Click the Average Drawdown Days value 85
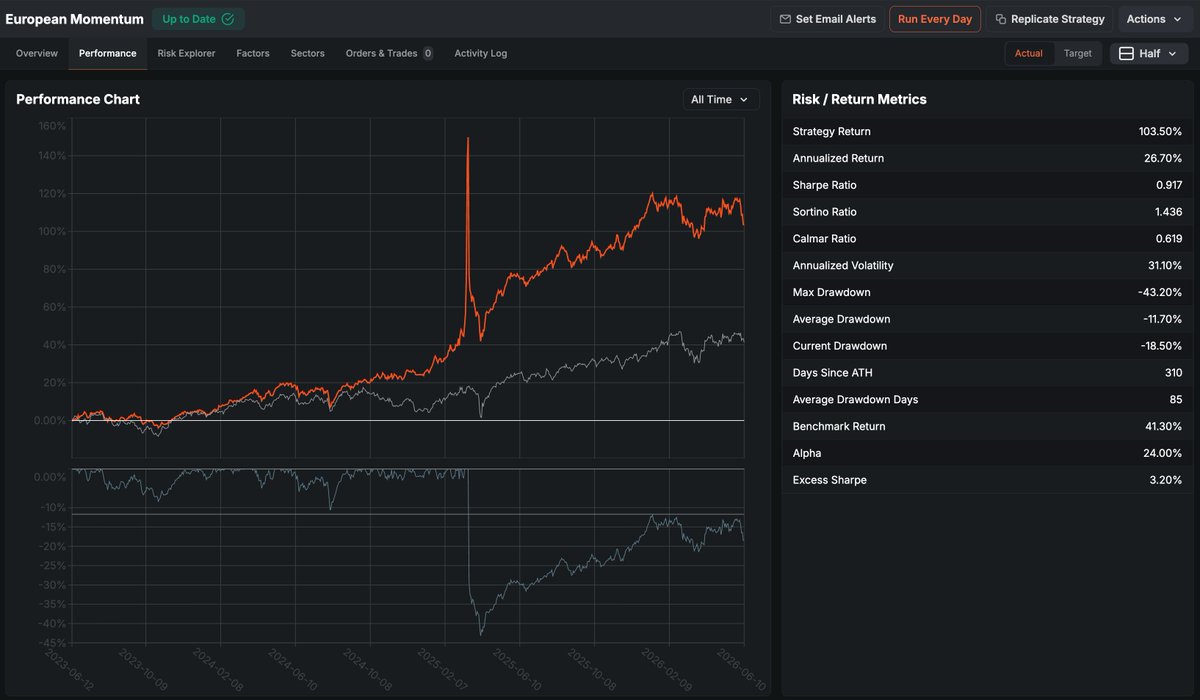This screenshot has height=700, width=1200. pyautogui.click(x=1176, y=400)
